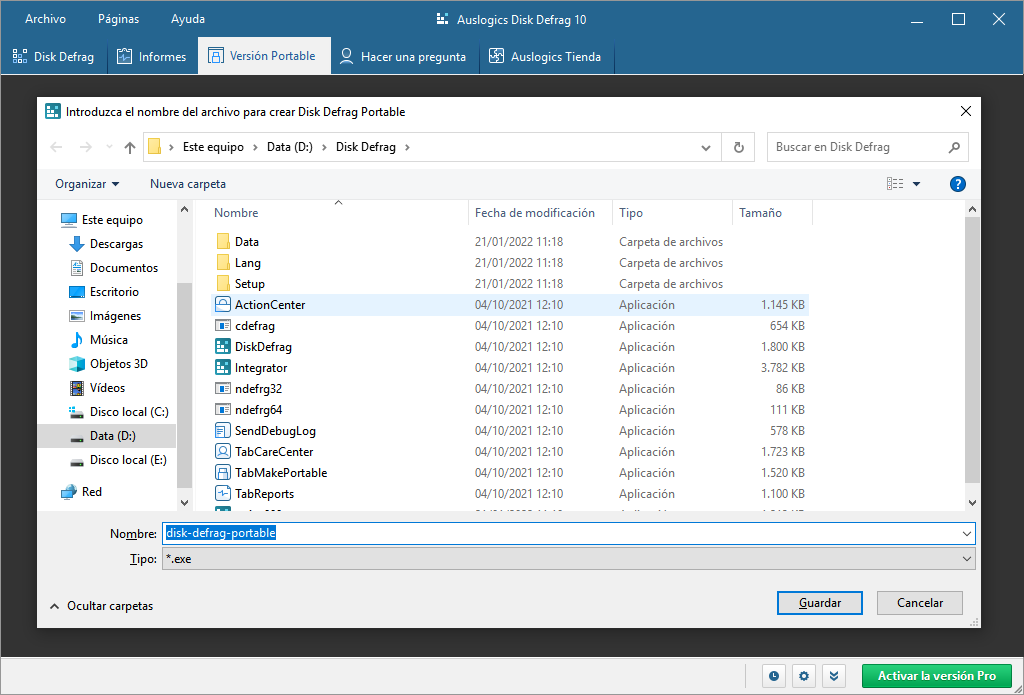Open settings via the gear icon
The image size is (1024, 695).
tap(803, 676)
